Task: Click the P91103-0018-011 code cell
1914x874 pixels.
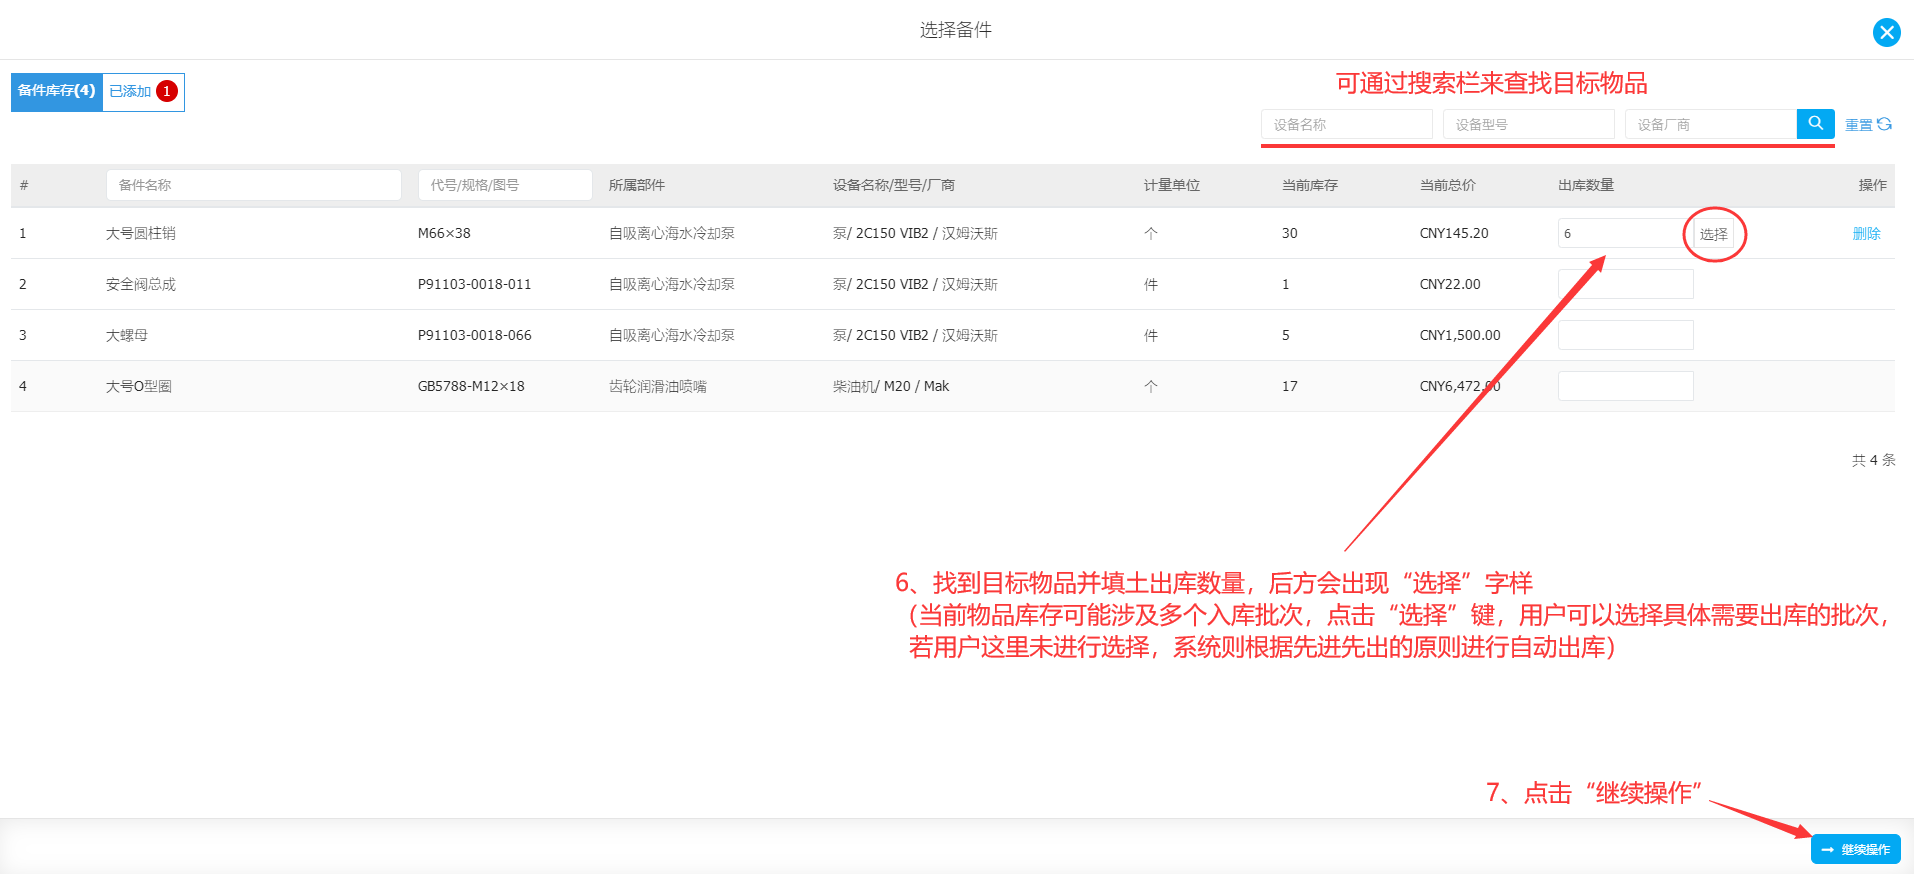Action: (475, 284)
